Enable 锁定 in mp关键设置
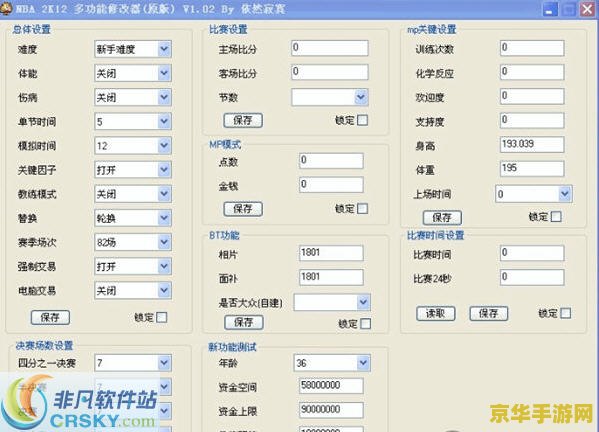 (x=556, y=217)
